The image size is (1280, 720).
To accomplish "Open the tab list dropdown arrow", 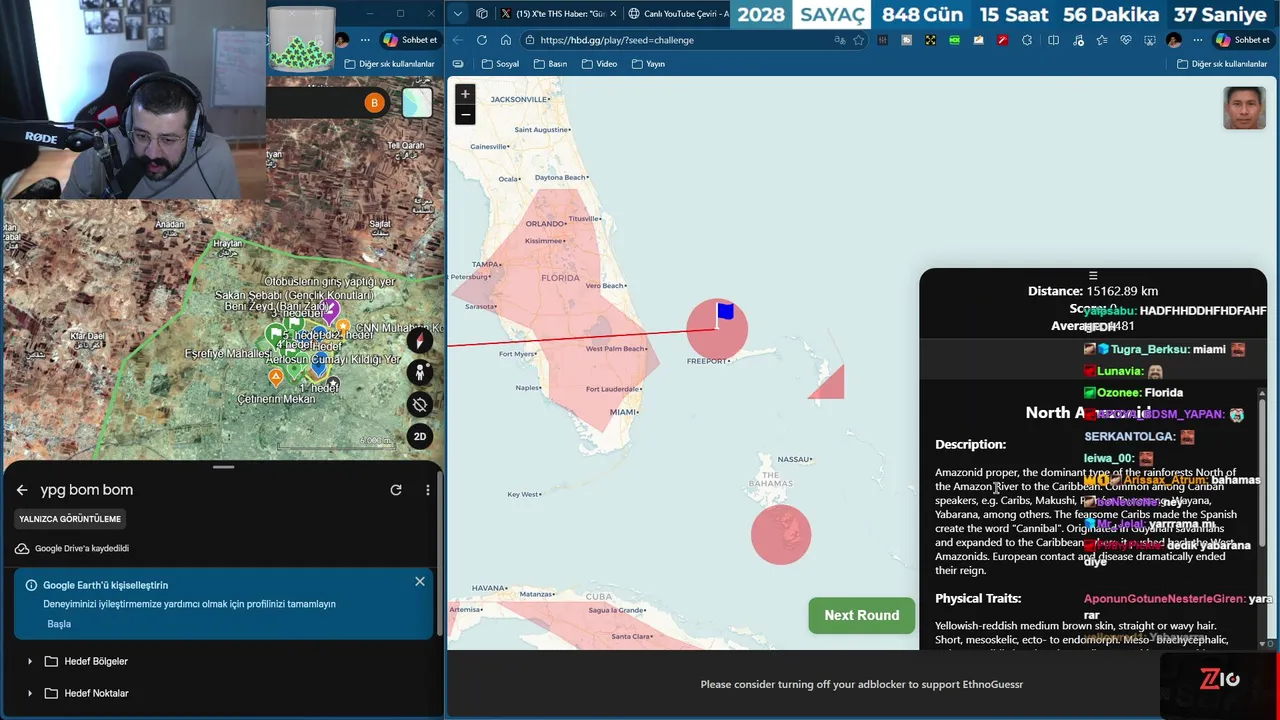I will coord(458,14).
